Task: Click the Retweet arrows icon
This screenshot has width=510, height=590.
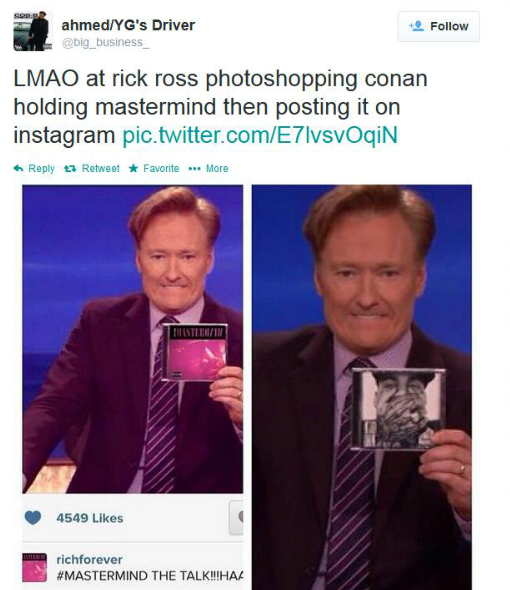Action: [70, 169]
